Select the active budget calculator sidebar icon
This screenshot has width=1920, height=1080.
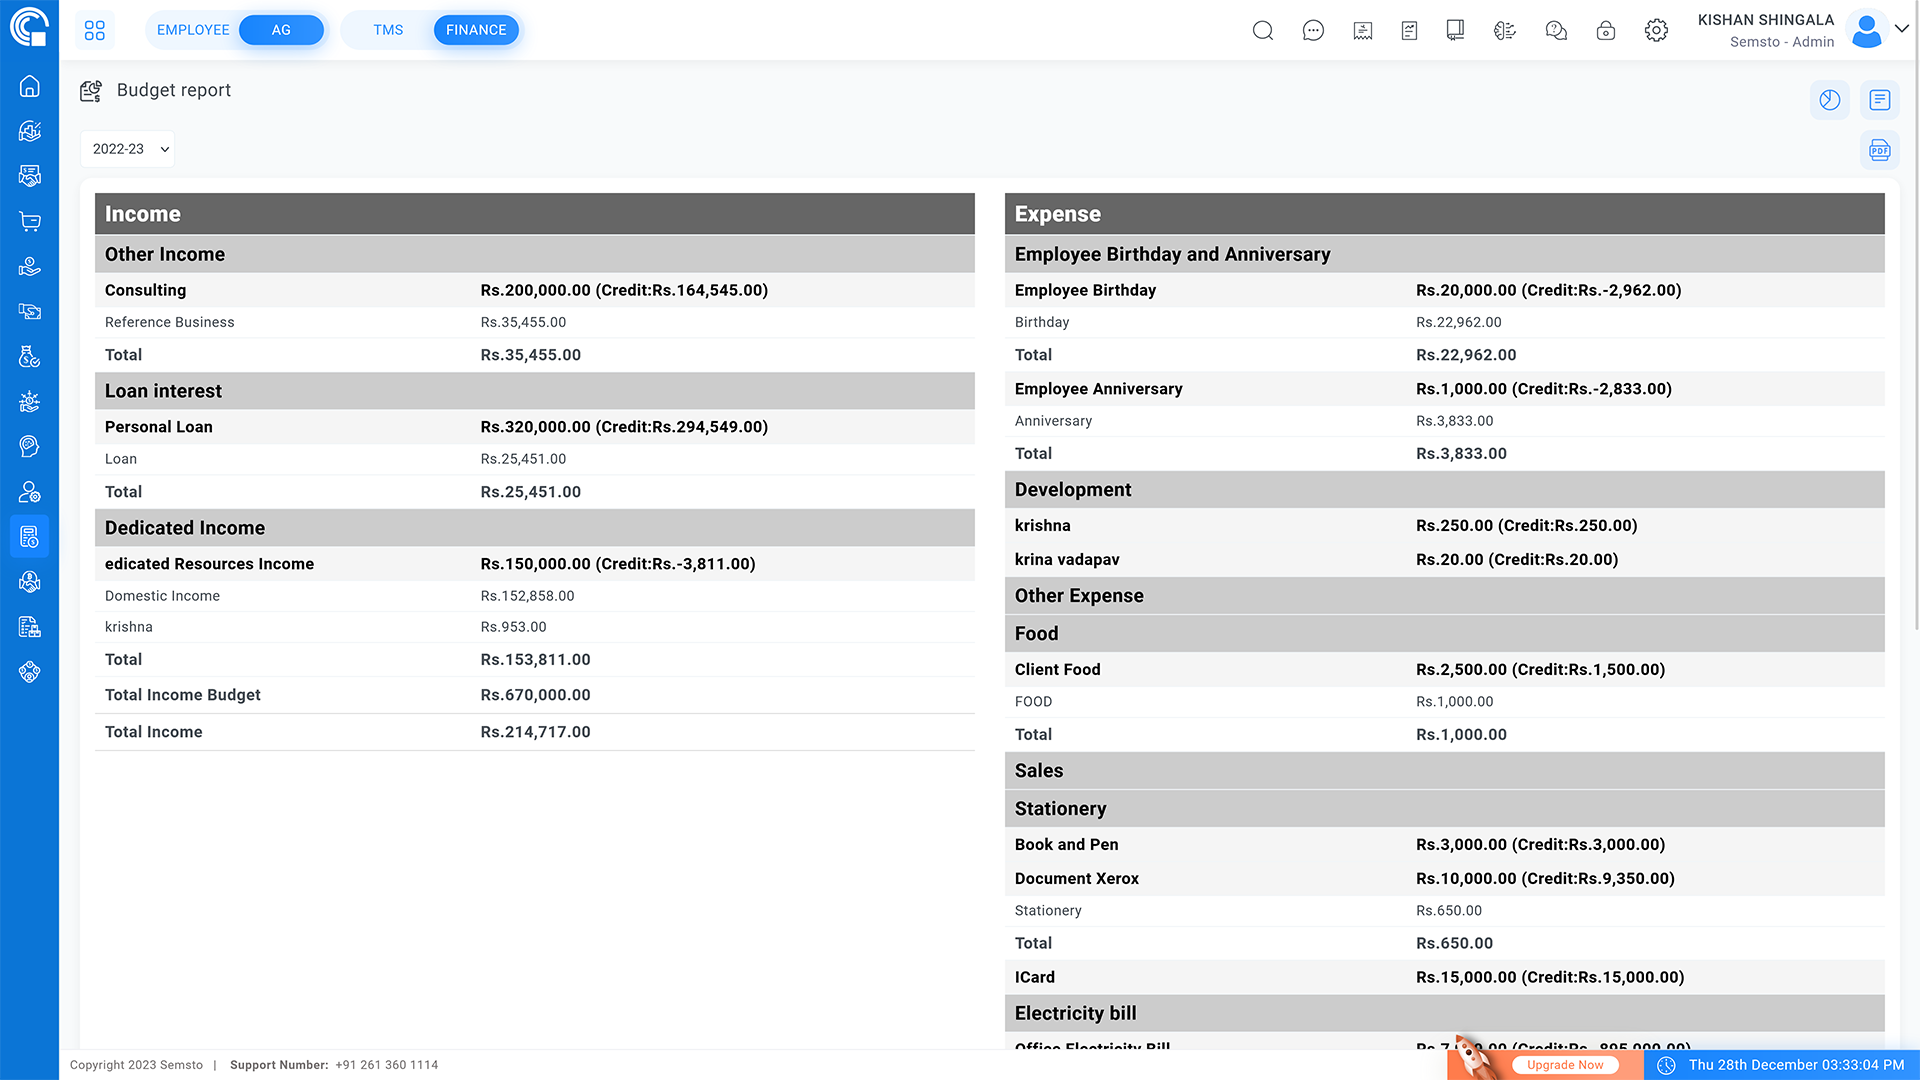pos(30,537)
